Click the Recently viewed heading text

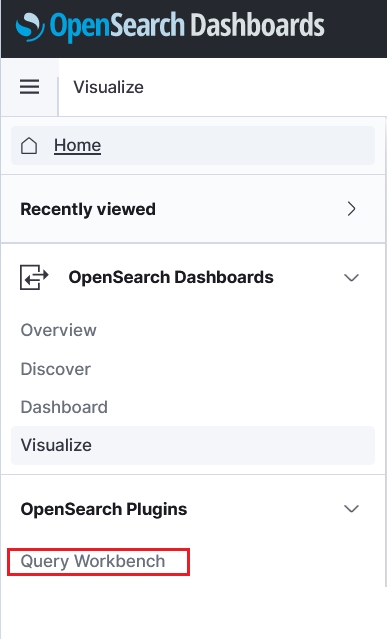[88, 209]
